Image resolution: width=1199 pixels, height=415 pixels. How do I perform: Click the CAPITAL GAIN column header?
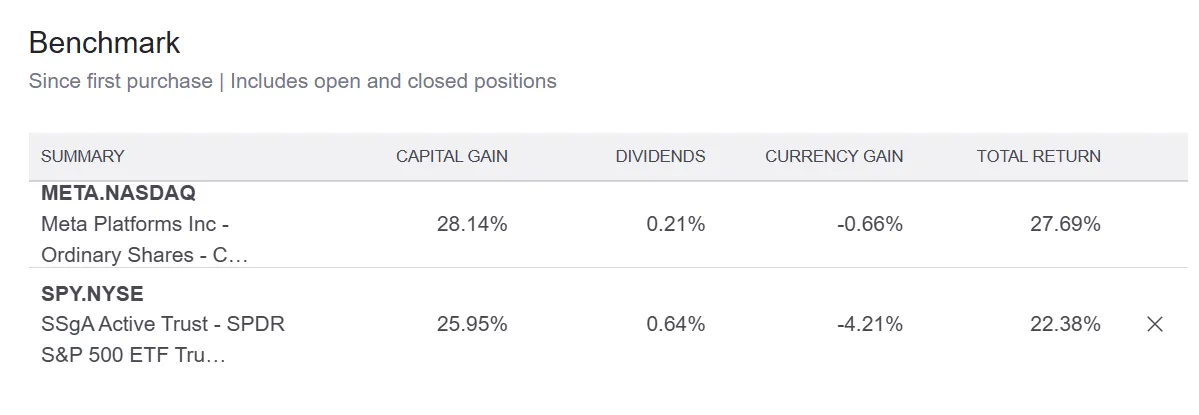tap(451, 156)
